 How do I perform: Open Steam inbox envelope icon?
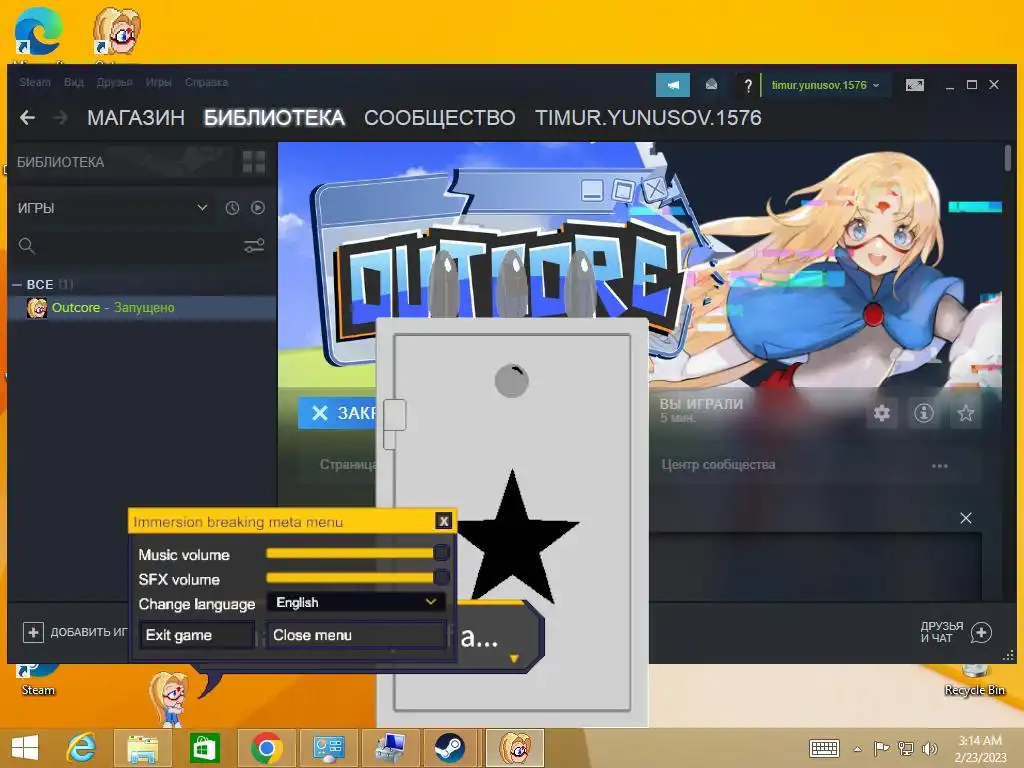pos(711,85)
